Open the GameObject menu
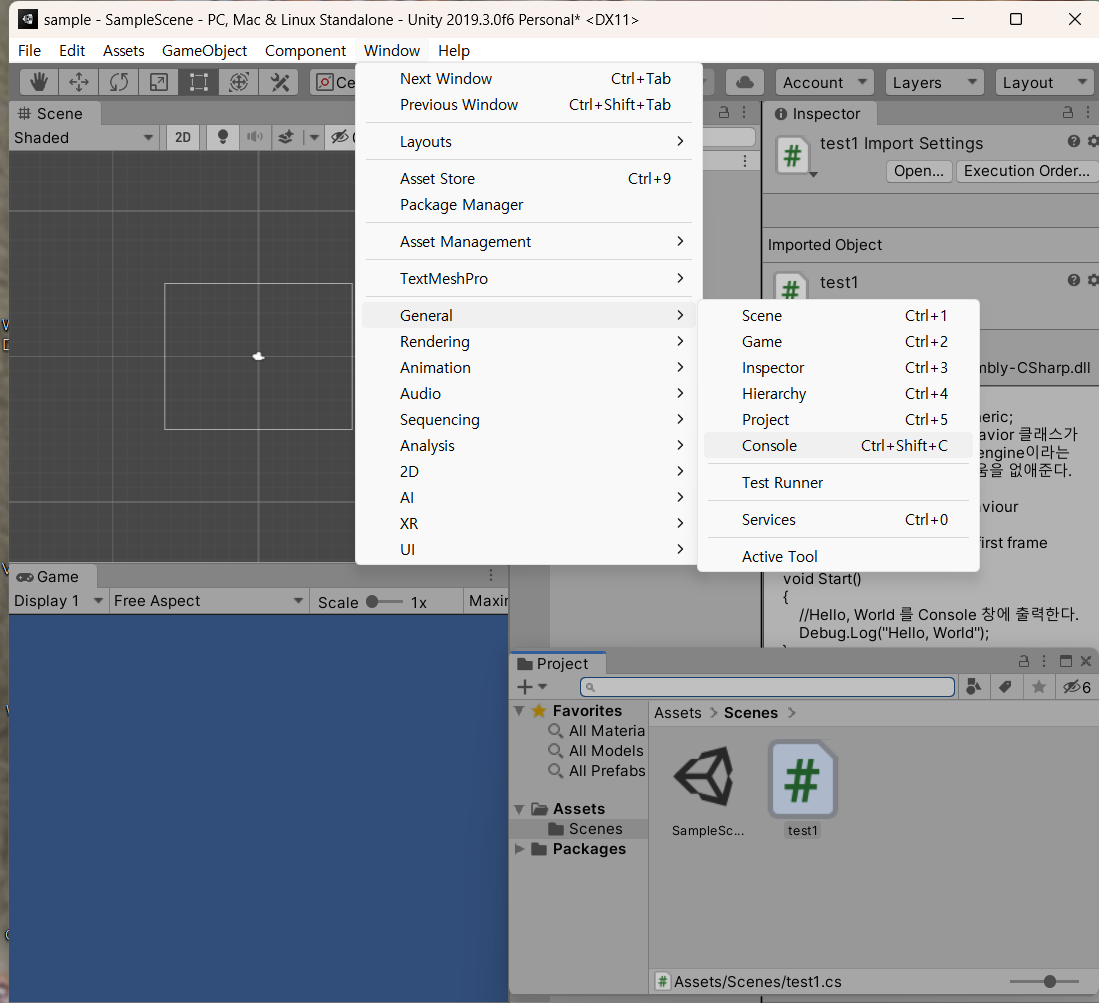Viewport: 1099px width, 1003px height. 204,50
